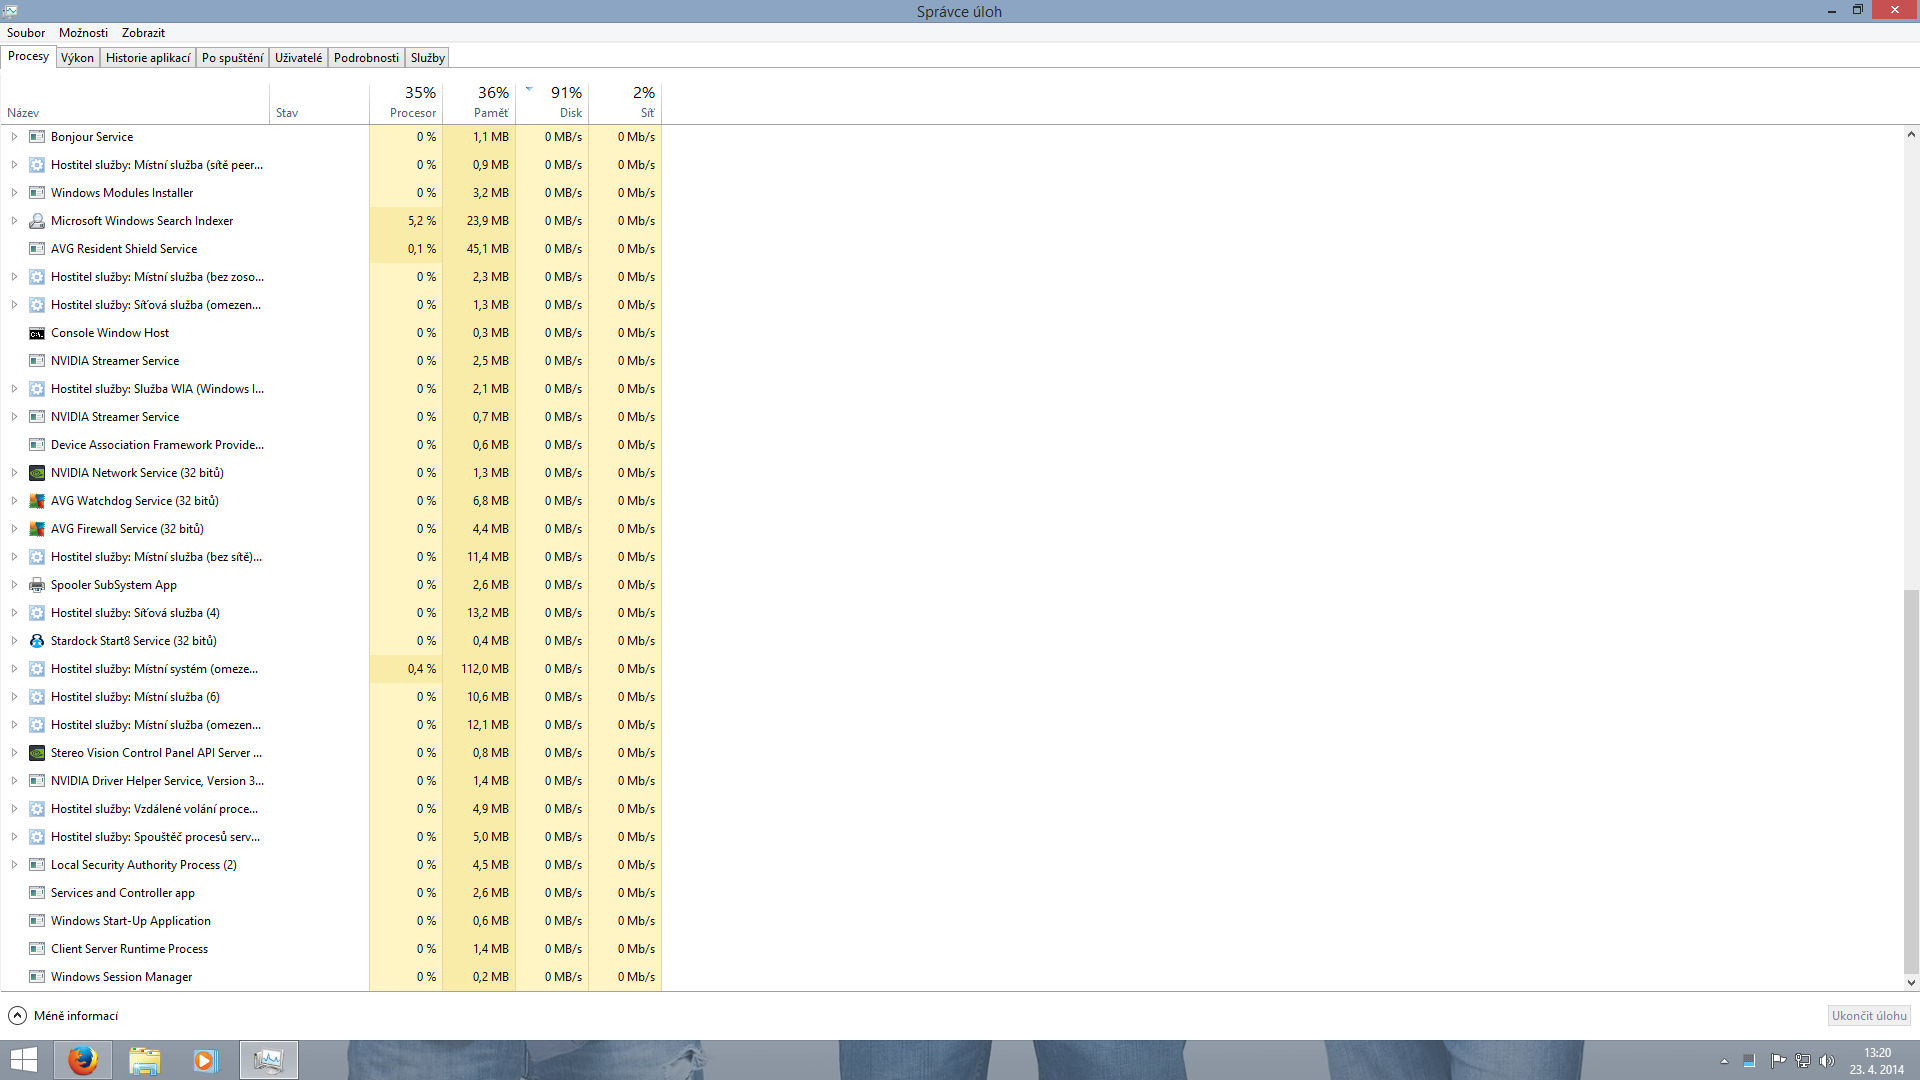Screen dimensions: 1920x1080
Task: Click the Spooler SubSystem App printer icon
Action: coord(37,585)
